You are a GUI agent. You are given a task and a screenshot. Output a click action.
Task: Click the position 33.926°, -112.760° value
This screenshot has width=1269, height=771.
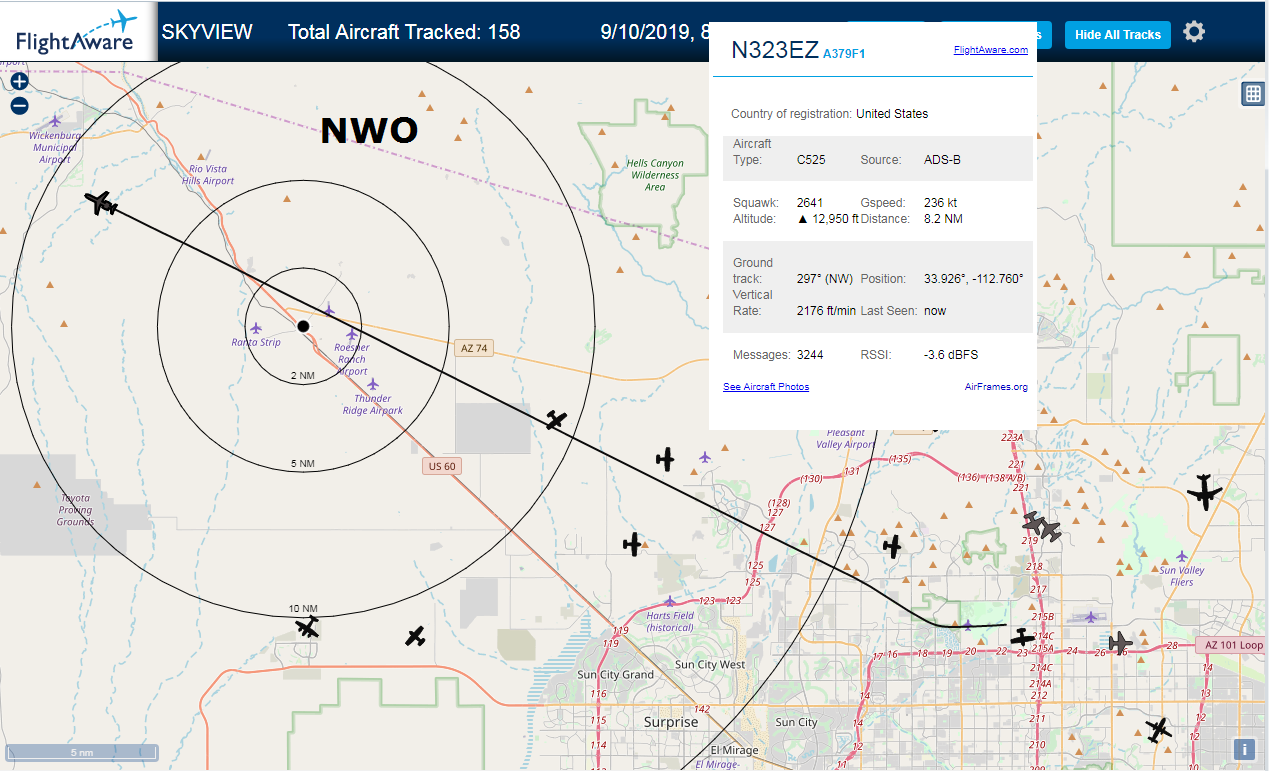coord(973,279)
